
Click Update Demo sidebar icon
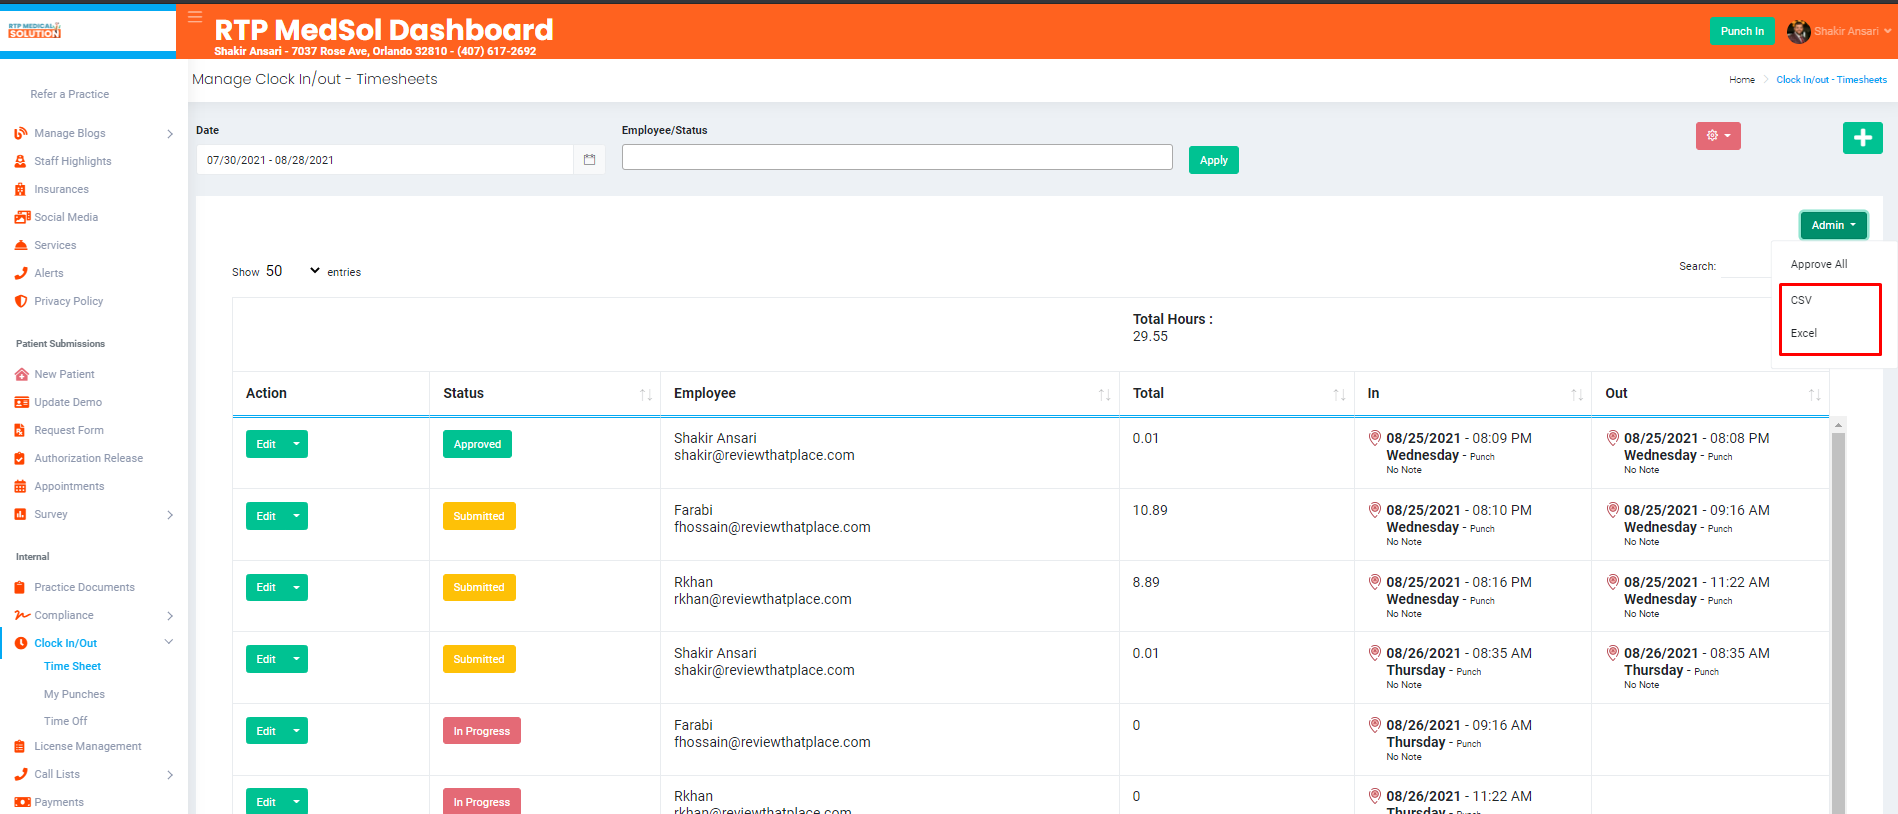[21, 402]
